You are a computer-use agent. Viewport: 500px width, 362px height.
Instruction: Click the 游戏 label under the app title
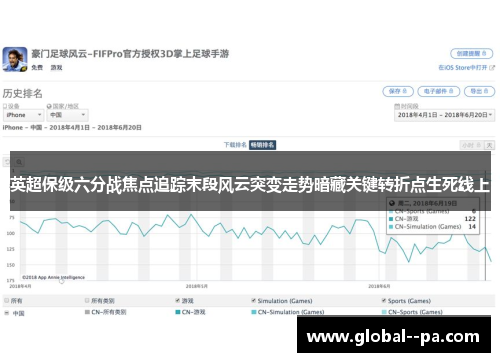click(x=56, y=68)
